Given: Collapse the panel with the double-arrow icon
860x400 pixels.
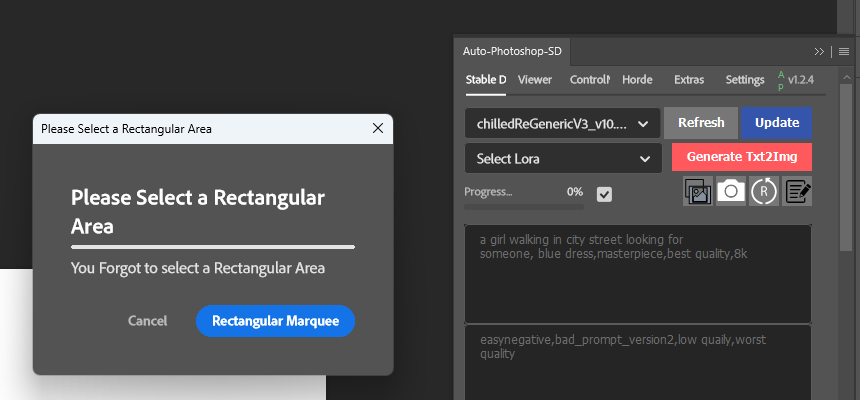Looking at the screenshot, I should [819, 52].
